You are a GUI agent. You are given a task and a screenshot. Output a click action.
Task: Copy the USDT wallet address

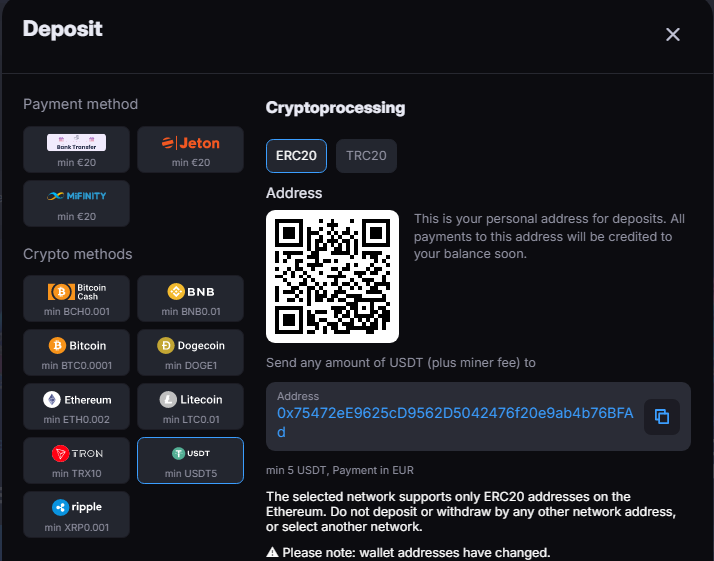661,416
